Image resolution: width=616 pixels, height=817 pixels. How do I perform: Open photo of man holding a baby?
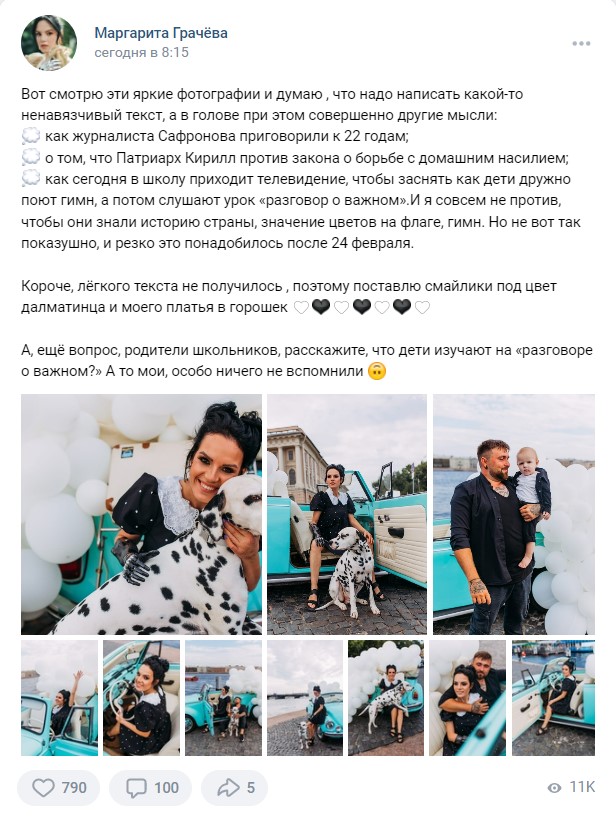pyautogui.click(x=514, y=514)
